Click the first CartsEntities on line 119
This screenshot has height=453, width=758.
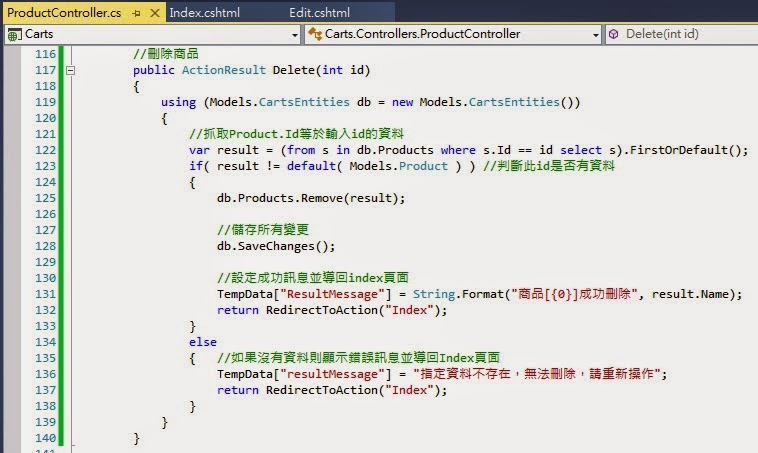click(304, 102)
